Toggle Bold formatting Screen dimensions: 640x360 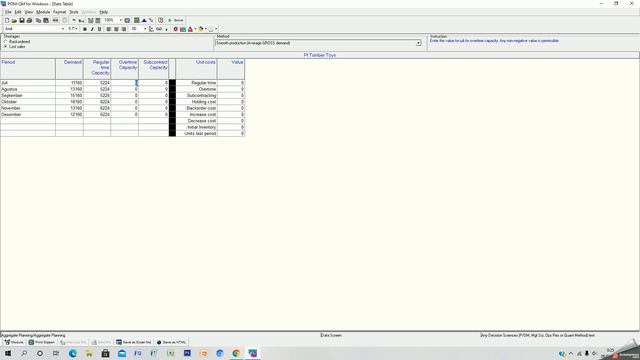pos(84,29)
